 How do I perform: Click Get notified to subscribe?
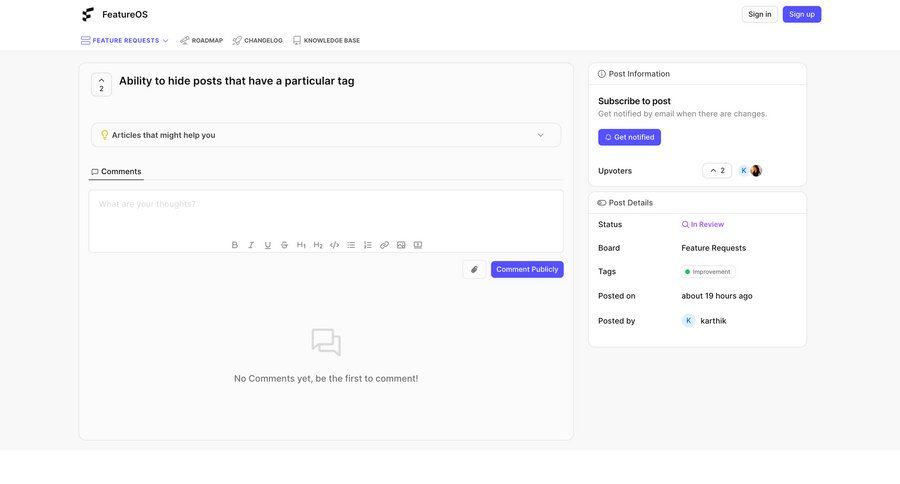(x=629, y=137)
